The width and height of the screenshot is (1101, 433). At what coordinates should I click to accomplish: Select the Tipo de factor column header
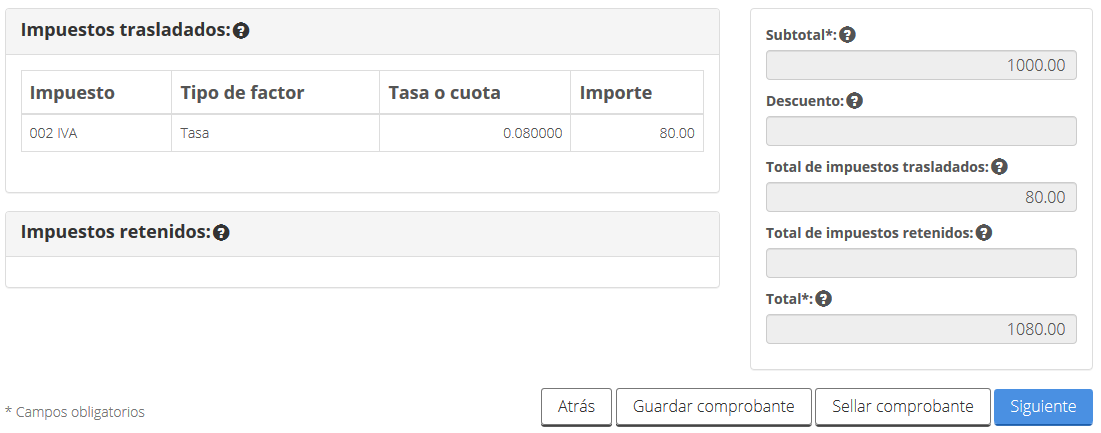pos(275,93)
